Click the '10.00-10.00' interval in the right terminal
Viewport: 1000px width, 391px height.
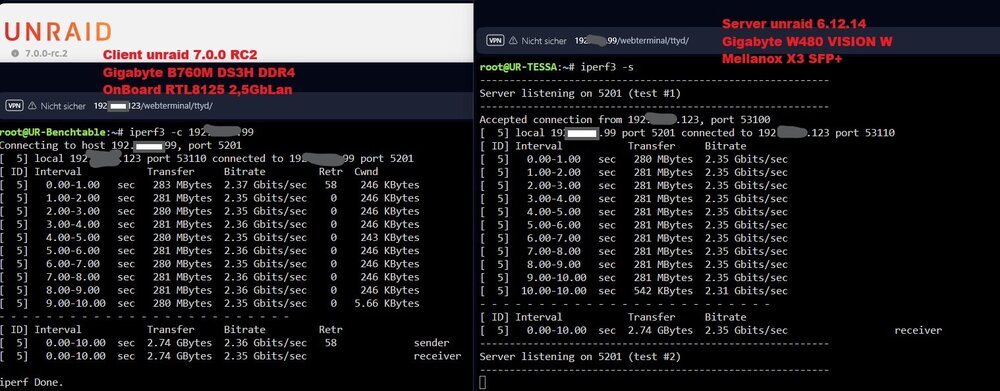554,291
